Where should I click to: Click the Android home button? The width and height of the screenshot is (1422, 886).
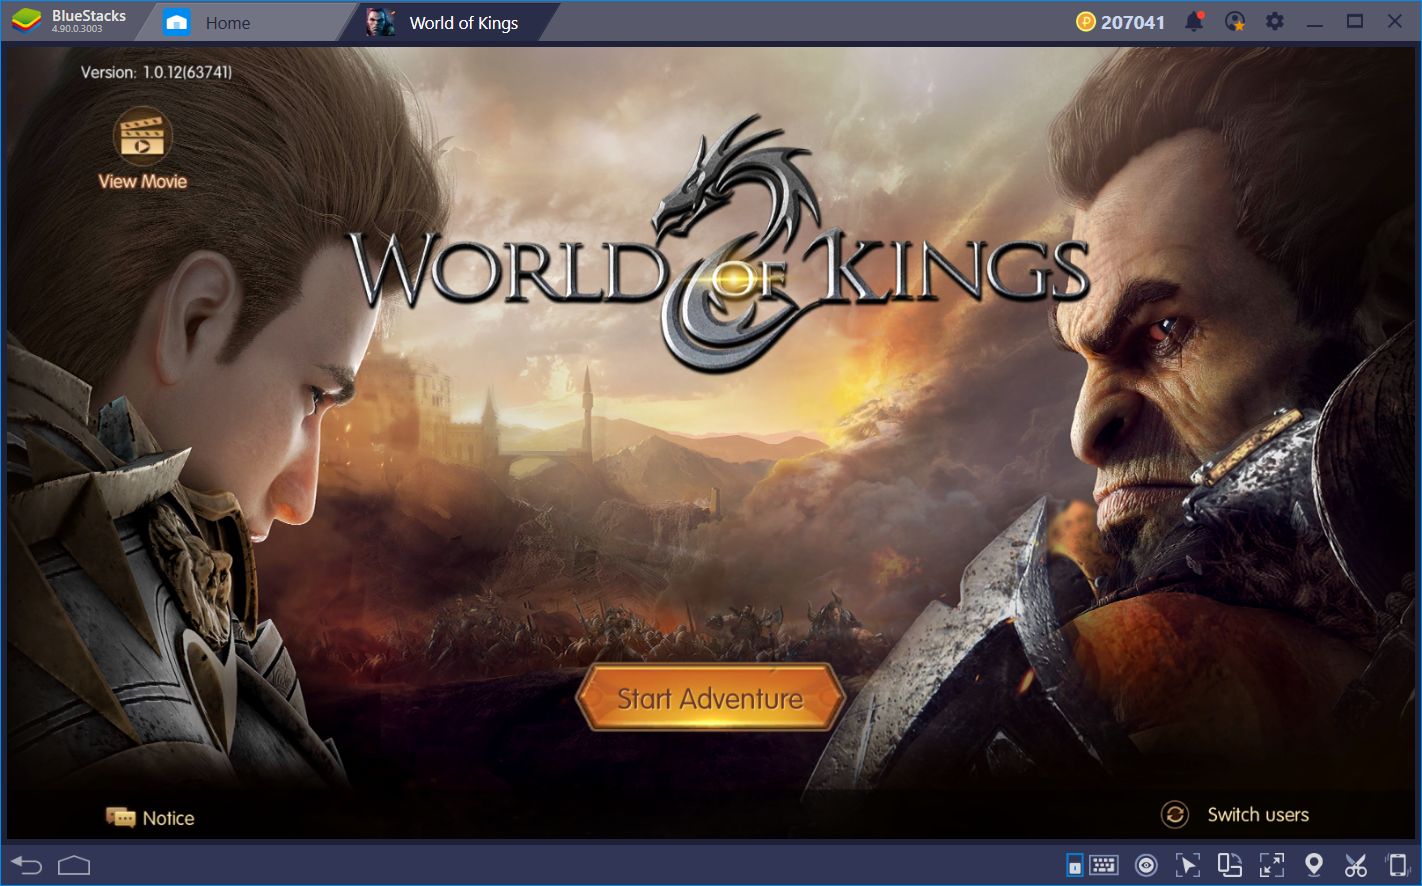pos(74,865)
